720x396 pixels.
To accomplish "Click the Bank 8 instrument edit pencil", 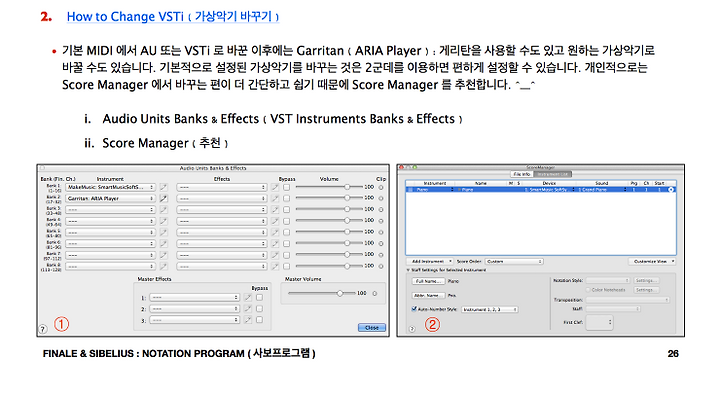I will [x=163, y=266].
